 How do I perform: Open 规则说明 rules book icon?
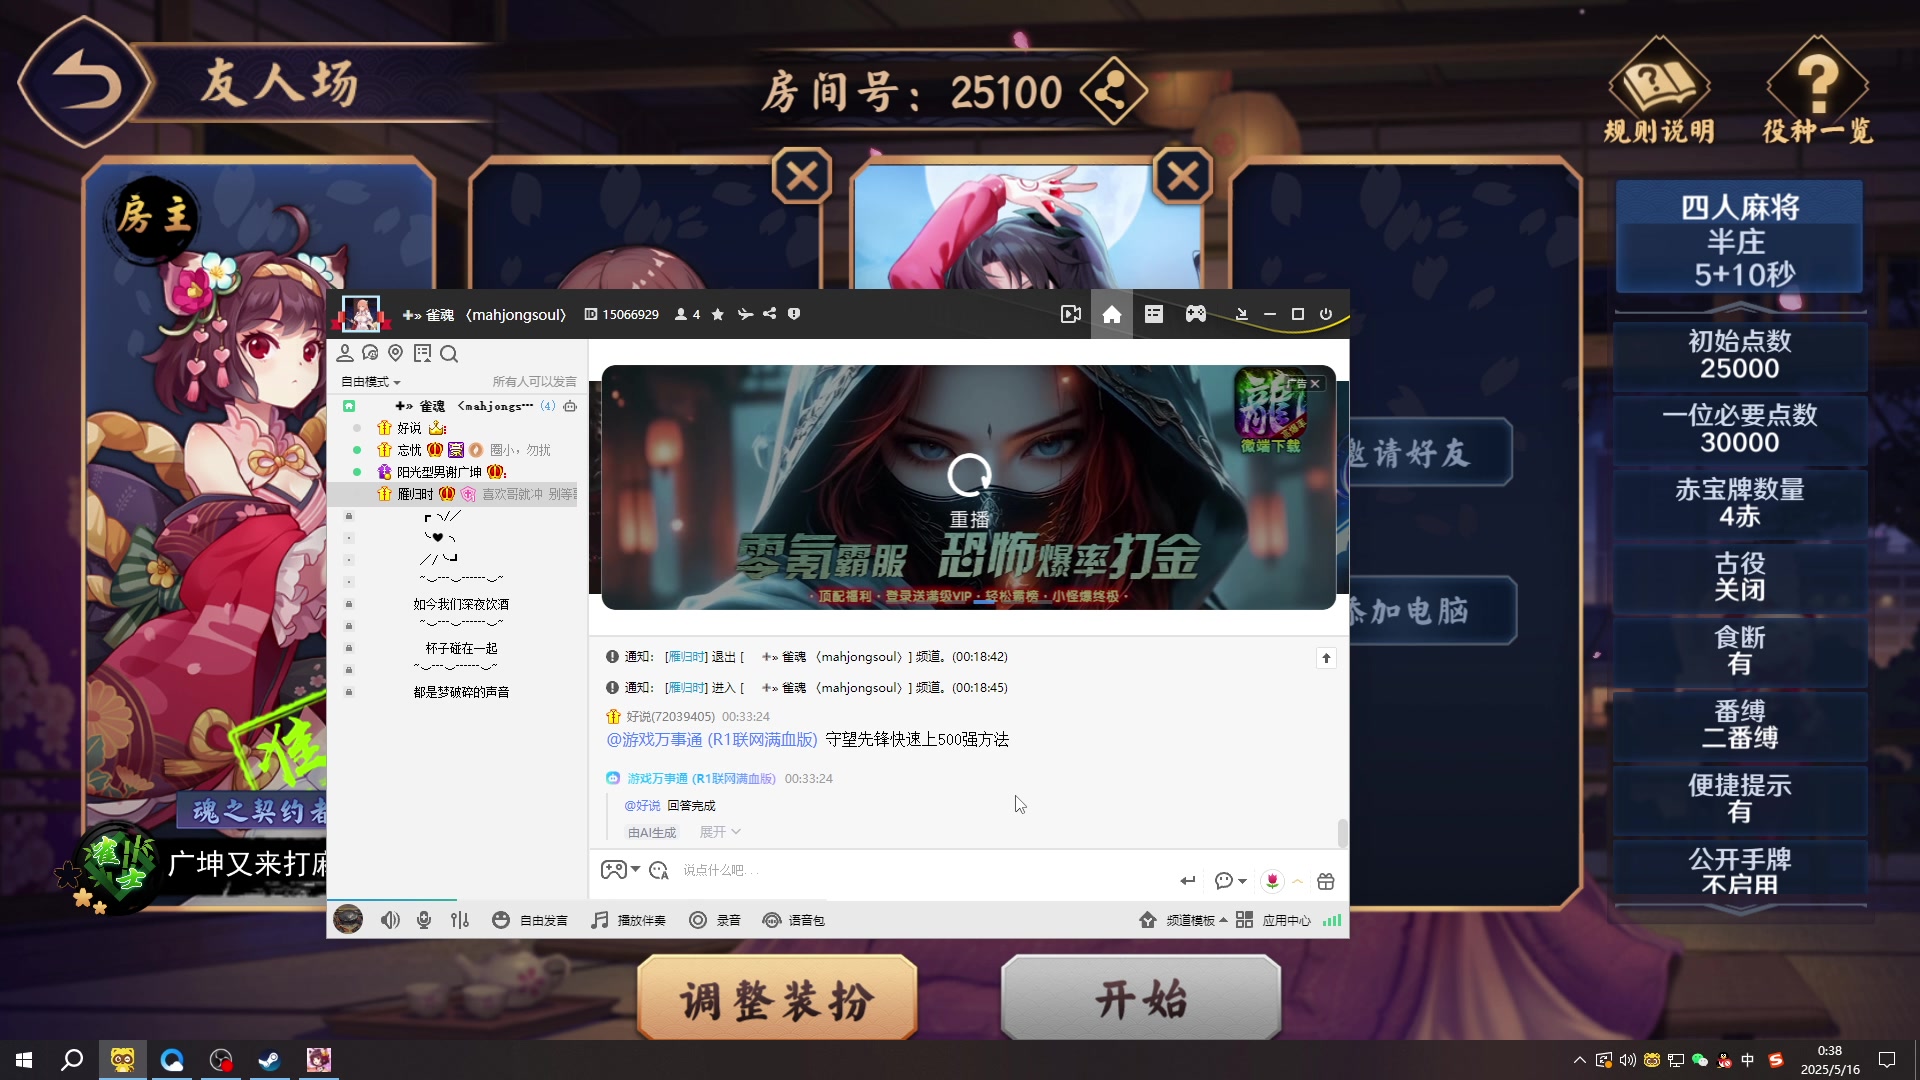1659,90
